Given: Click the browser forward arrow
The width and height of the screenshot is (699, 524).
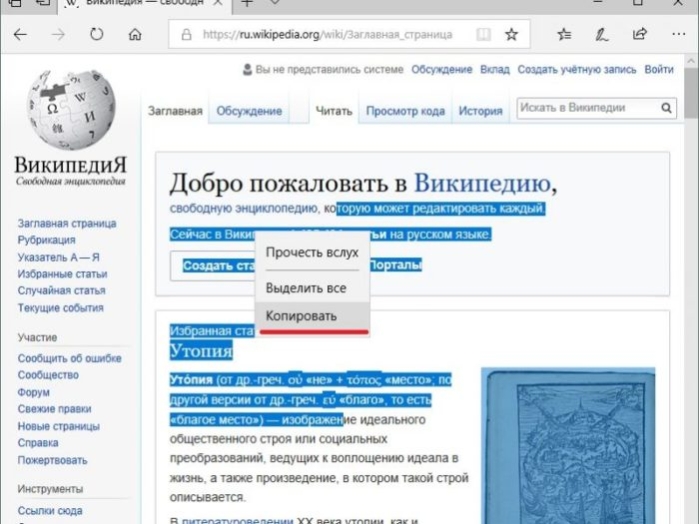Looking at the screenshot, I should click(58, 34).
